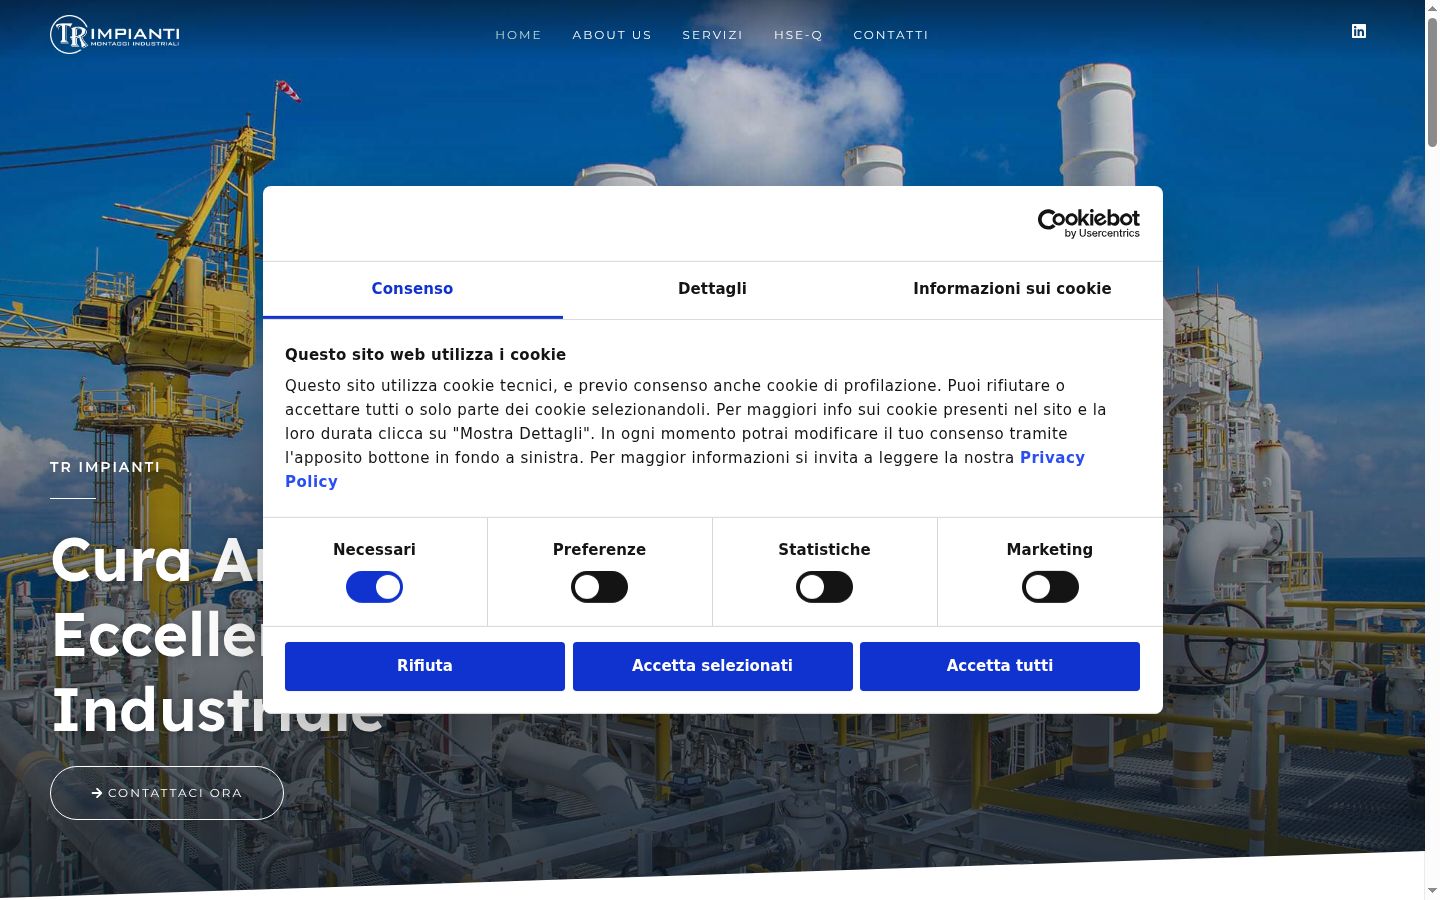Go to HOME in the navigation

[x=518, y=35]
